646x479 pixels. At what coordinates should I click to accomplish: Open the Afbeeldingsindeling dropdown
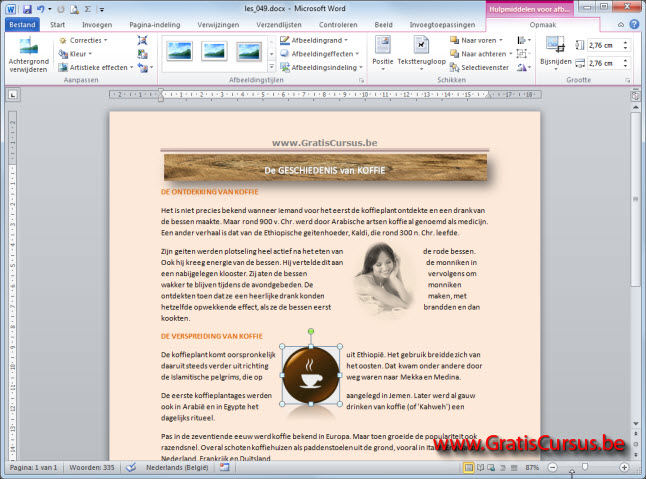click(321, 68)
